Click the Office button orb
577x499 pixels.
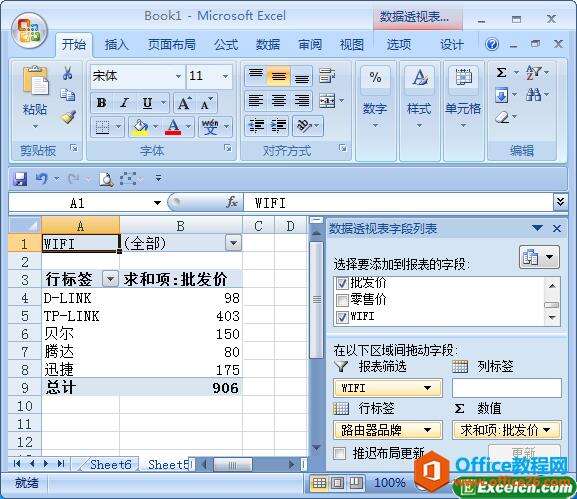pyautogui.click(x=29, y=31)
